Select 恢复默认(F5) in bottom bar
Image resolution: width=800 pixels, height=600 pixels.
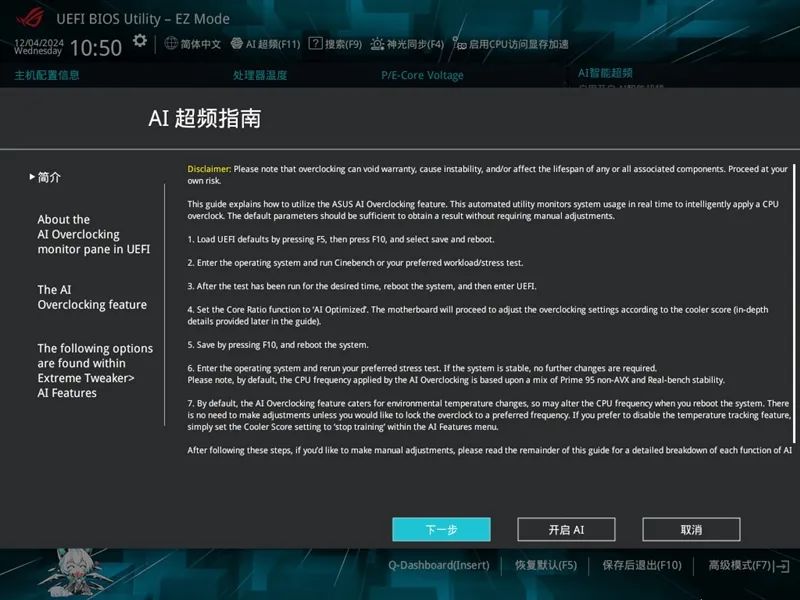click(545, 565)
